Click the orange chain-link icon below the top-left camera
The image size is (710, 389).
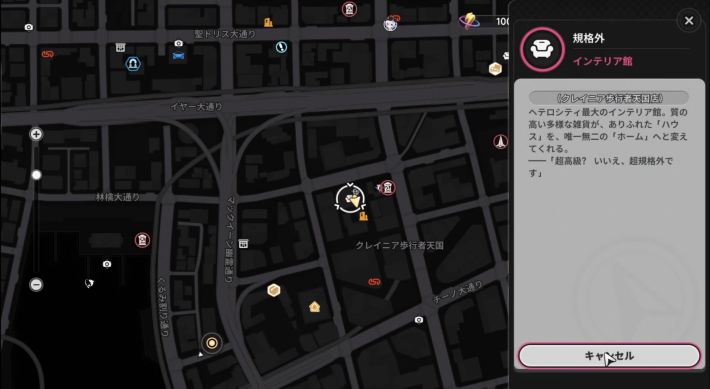tap(48, 54)
